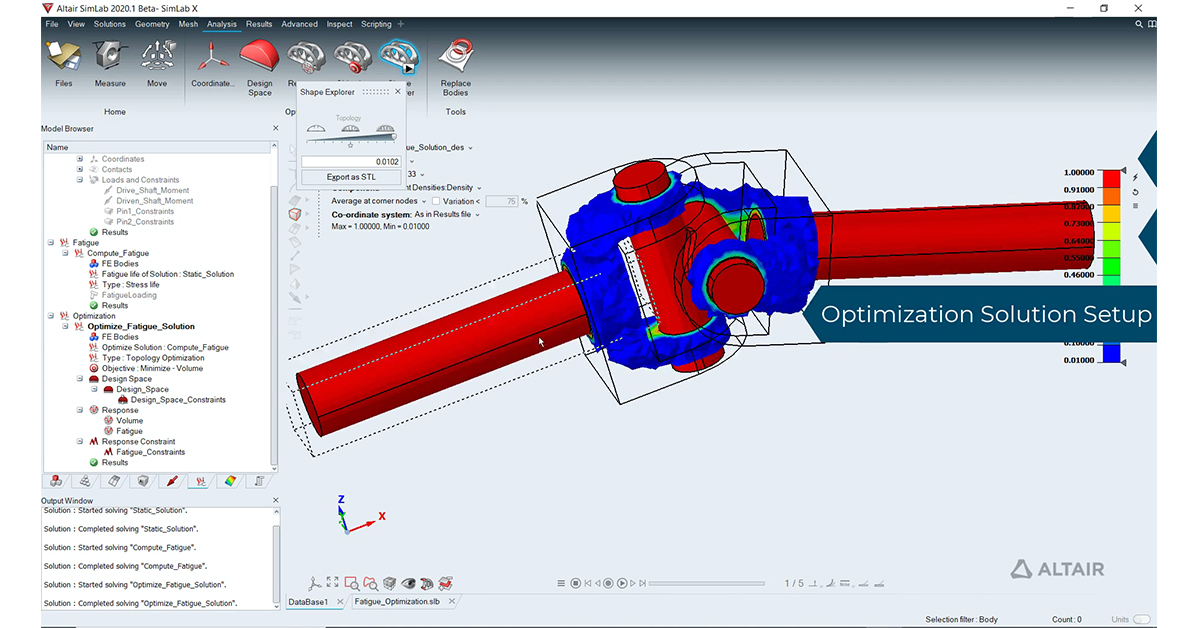
Task: Close the Shape Explorer panel
Action: tap(398, 91)
